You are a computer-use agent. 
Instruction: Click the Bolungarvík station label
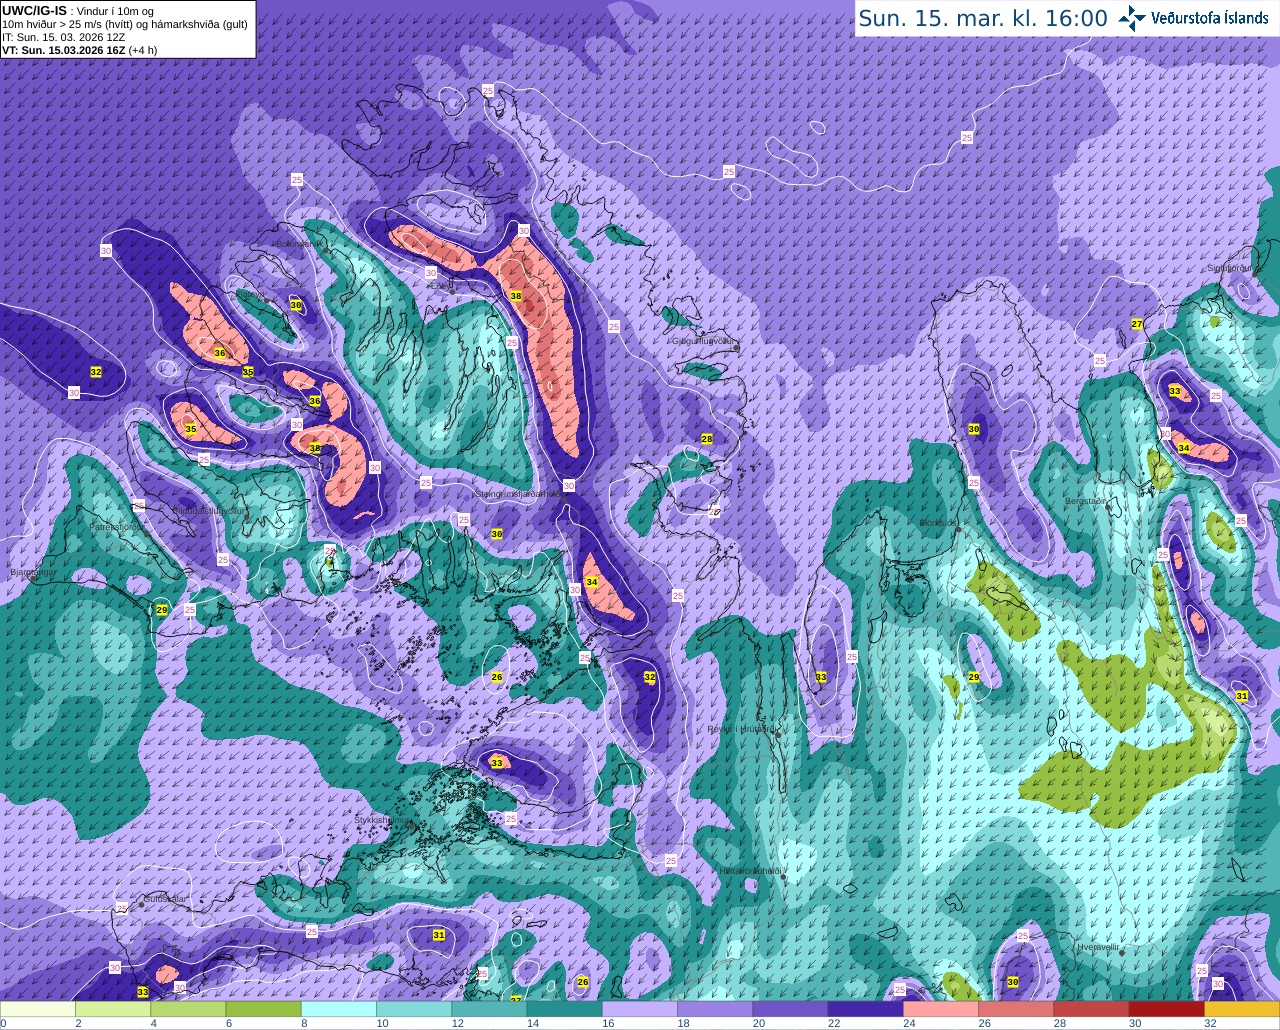point(299,243)
